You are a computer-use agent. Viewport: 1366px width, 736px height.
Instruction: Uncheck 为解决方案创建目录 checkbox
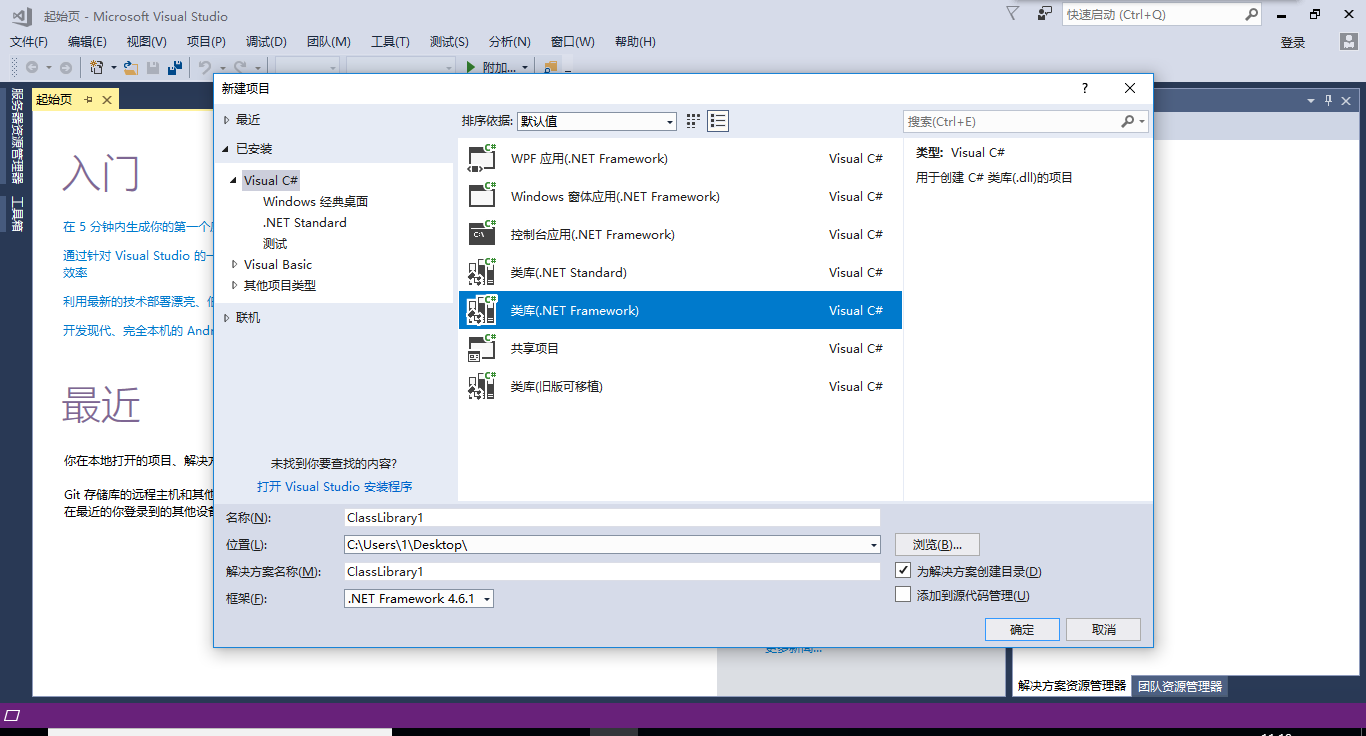pyautogui.click(x=903, y=571)
